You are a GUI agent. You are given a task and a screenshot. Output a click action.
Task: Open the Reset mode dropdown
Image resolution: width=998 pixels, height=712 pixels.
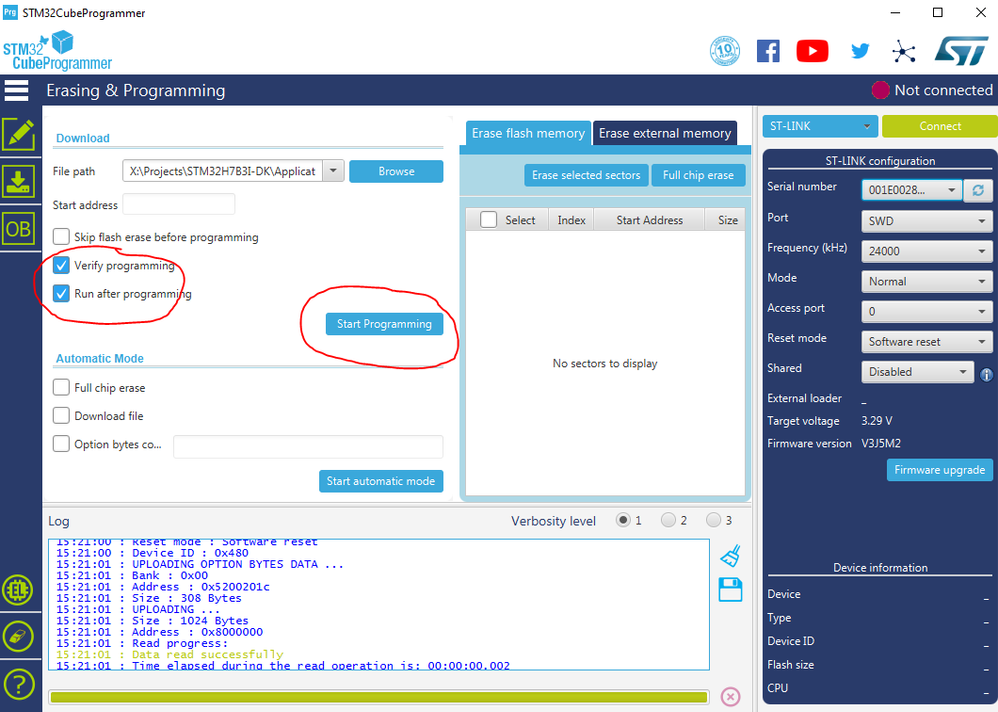(927, 342)
